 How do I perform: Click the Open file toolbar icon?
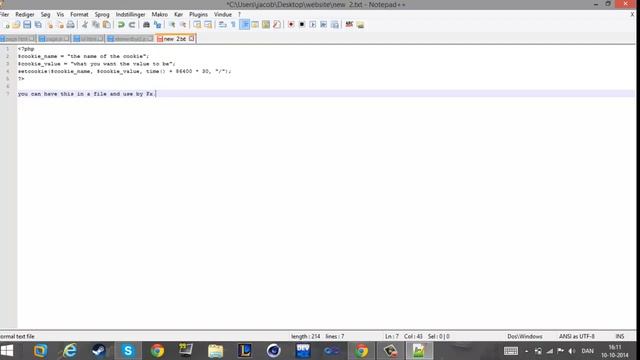coord(16,25)
